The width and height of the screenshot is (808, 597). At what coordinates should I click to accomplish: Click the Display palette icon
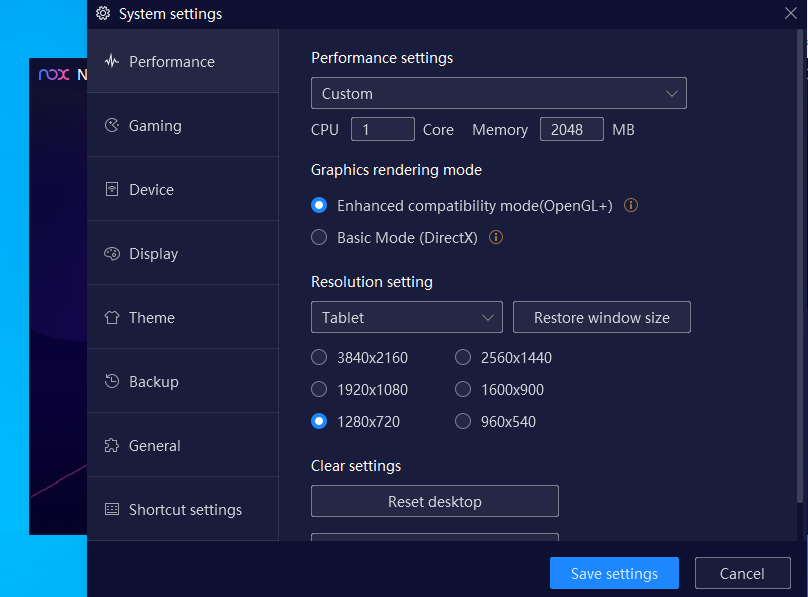(x=112, y=253)
